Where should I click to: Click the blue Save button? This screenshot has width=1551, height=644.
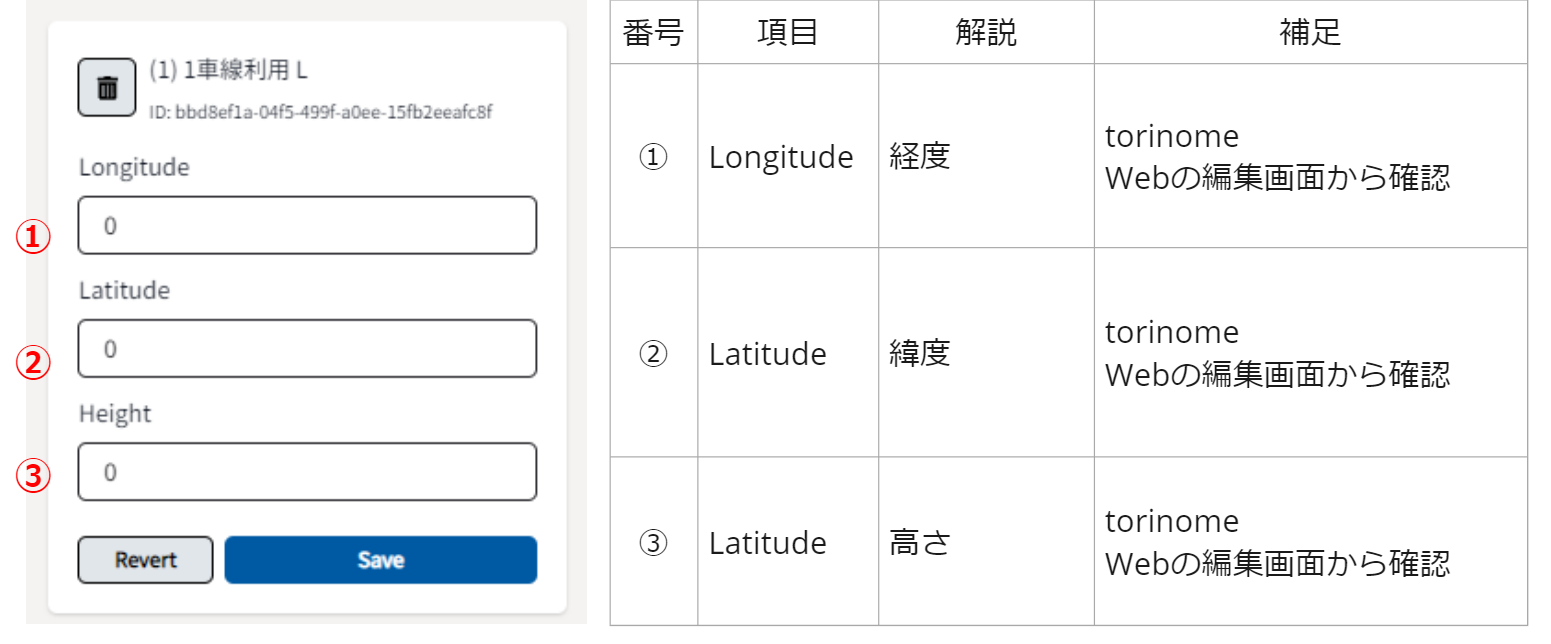(380, 560)
